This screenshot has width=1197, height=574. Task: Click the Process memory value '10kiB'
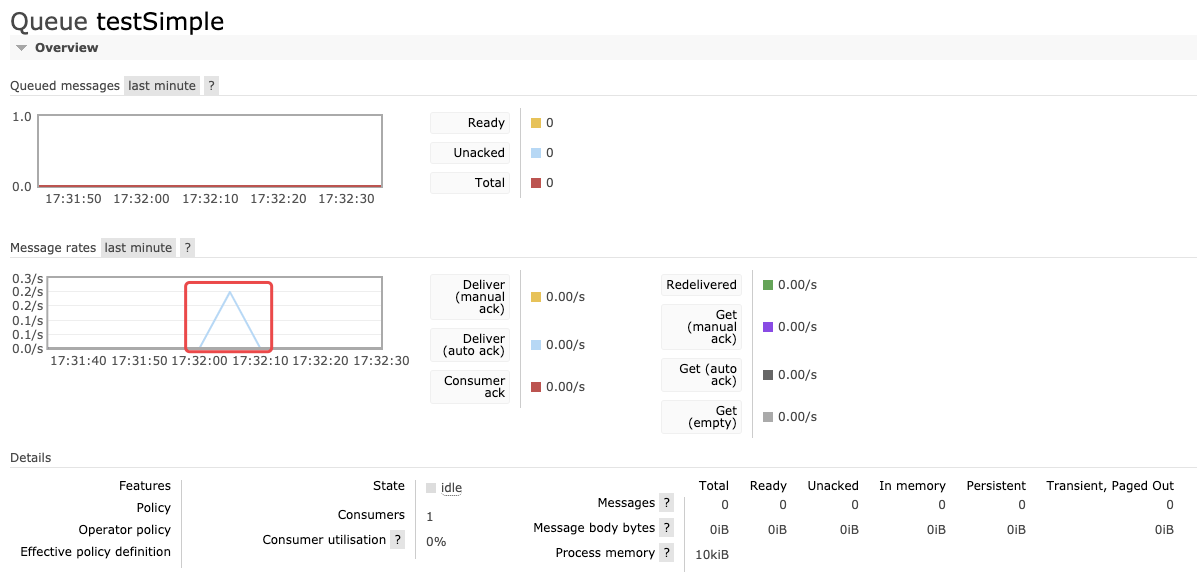711,554
